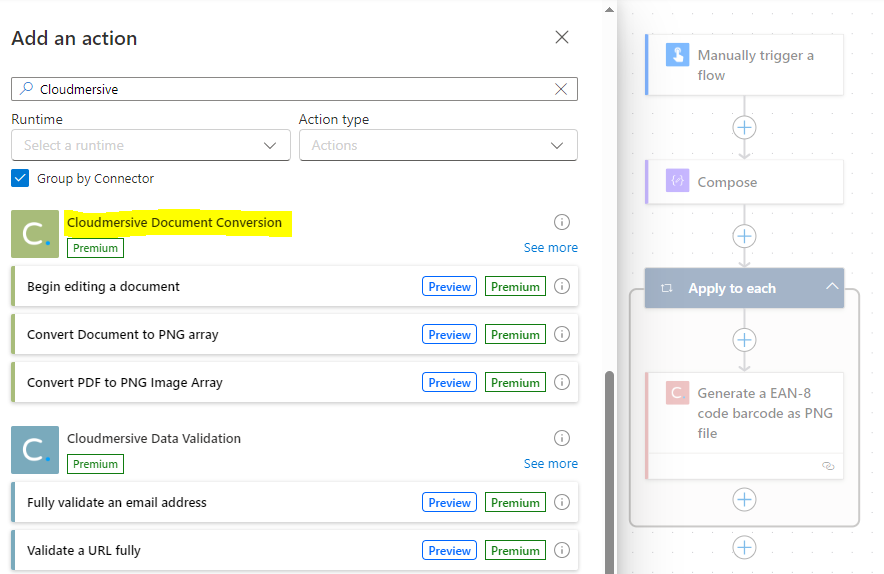Image resolution: width=884 pixels, height=574 pixels.
Task: Add a step after Manually trigger a flow
Action: pos(744,127)
